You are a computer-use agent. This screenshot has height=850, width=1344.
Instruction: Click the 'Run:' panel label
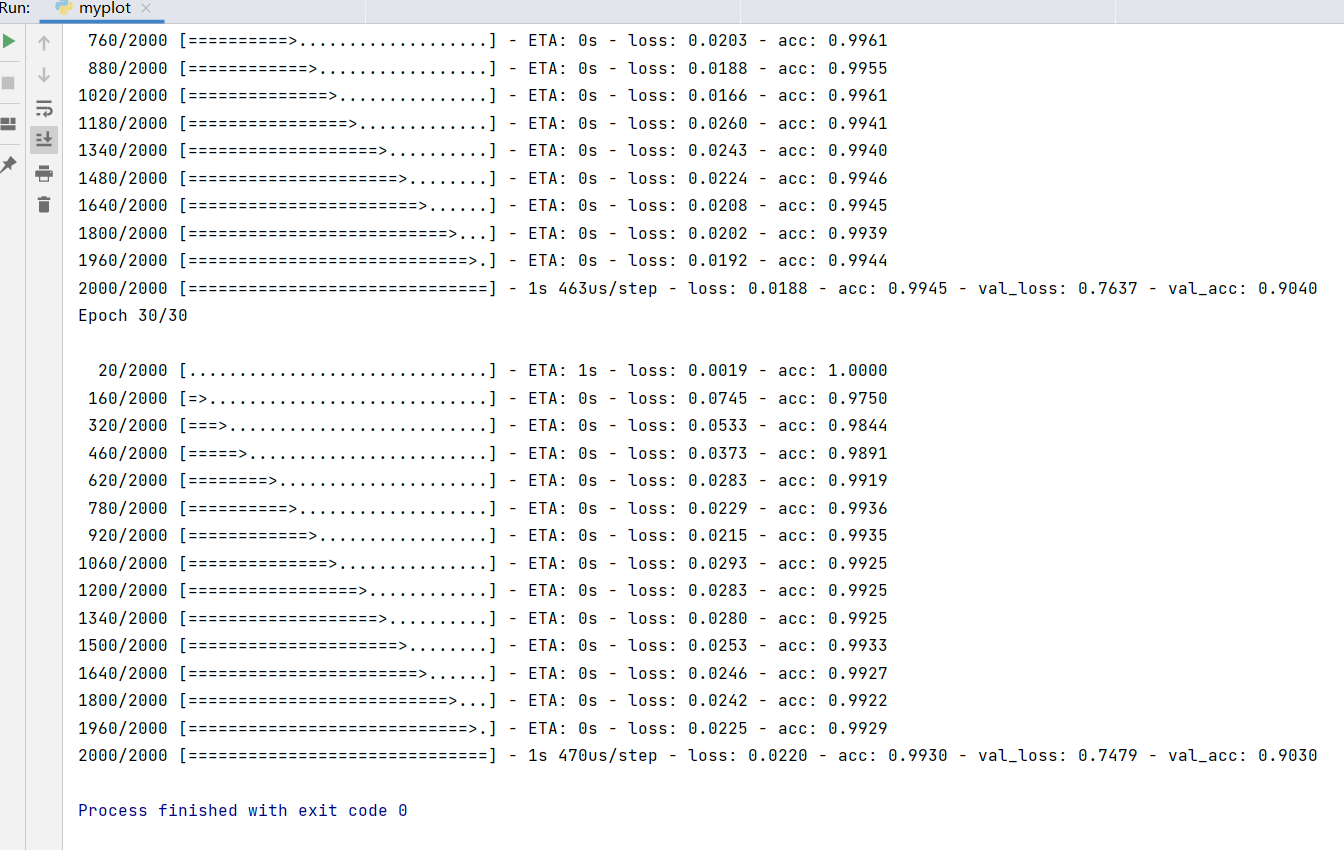[14, 9]
